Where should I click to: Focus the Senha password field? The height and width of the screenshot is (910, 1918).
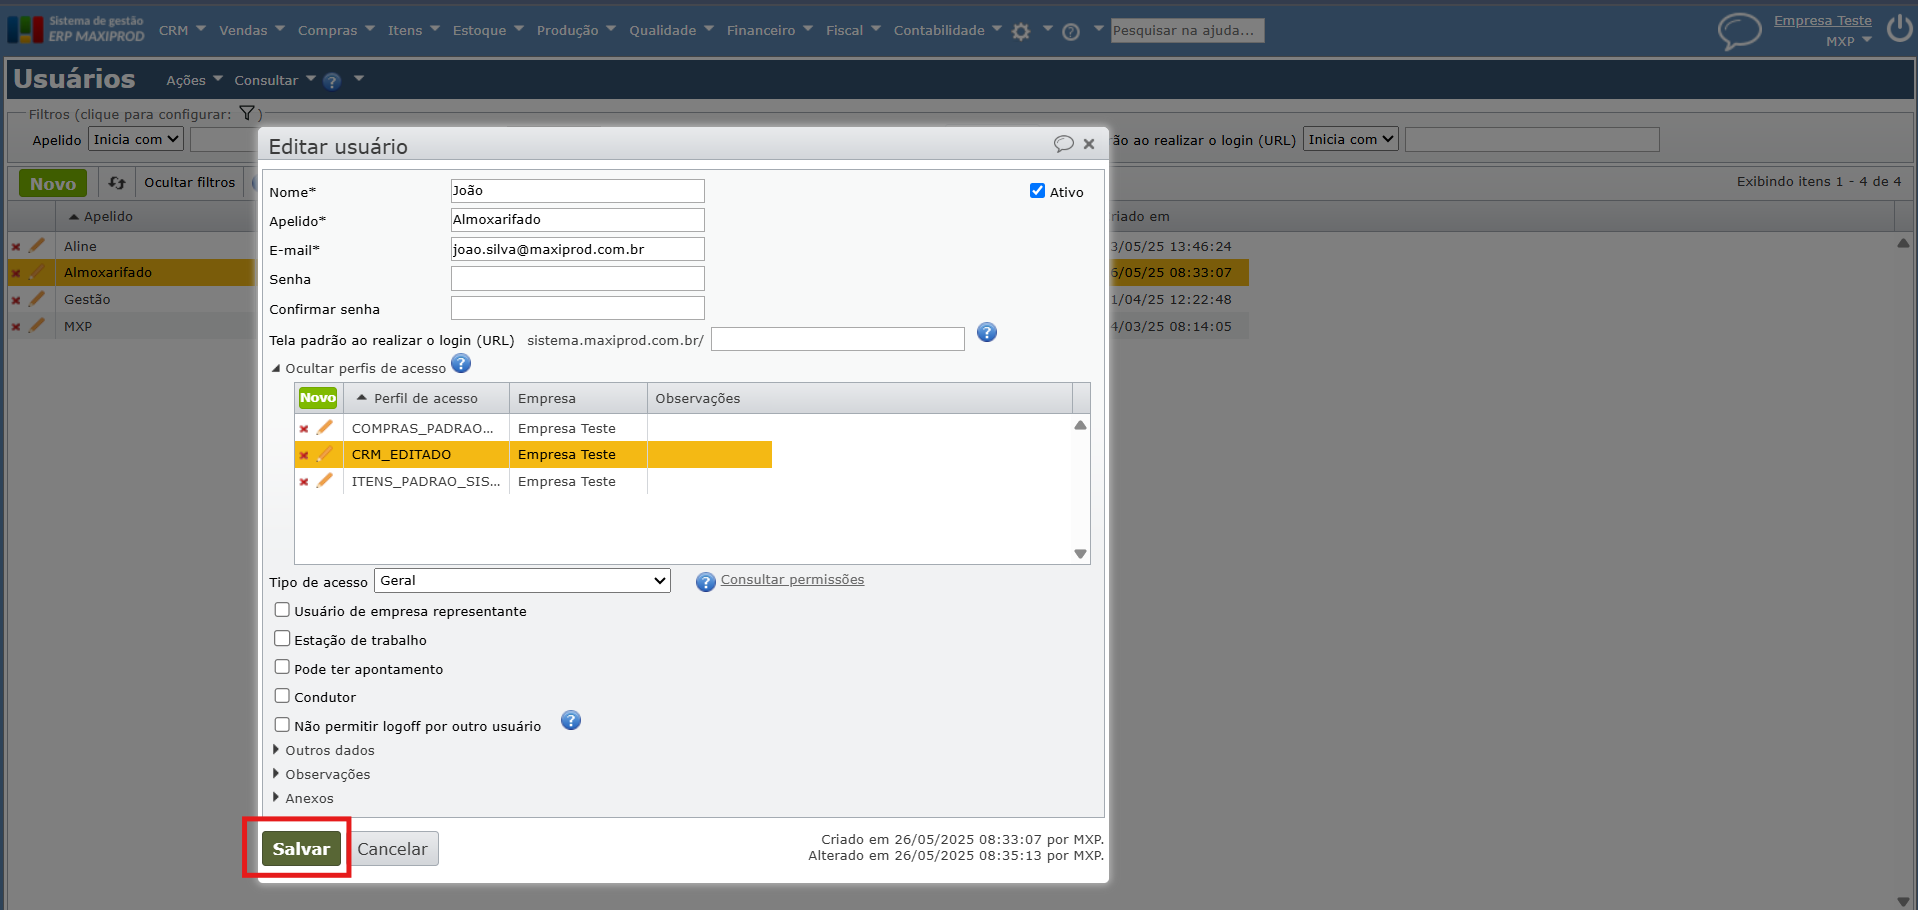point(578,278)
